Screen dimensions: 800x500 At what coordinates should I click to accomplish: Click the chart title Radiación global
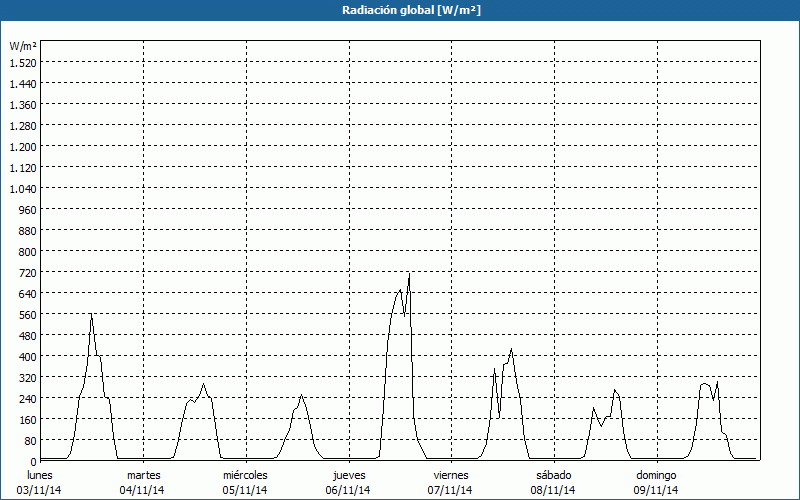pyautogui.click(x=400, y=10)
